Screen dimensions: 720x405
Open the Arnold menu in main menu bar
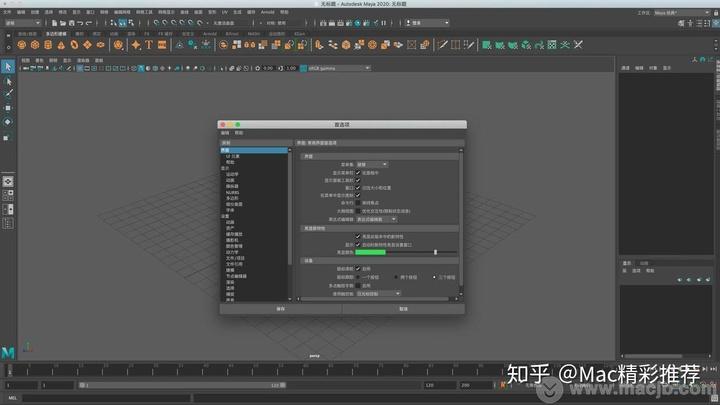267,12
